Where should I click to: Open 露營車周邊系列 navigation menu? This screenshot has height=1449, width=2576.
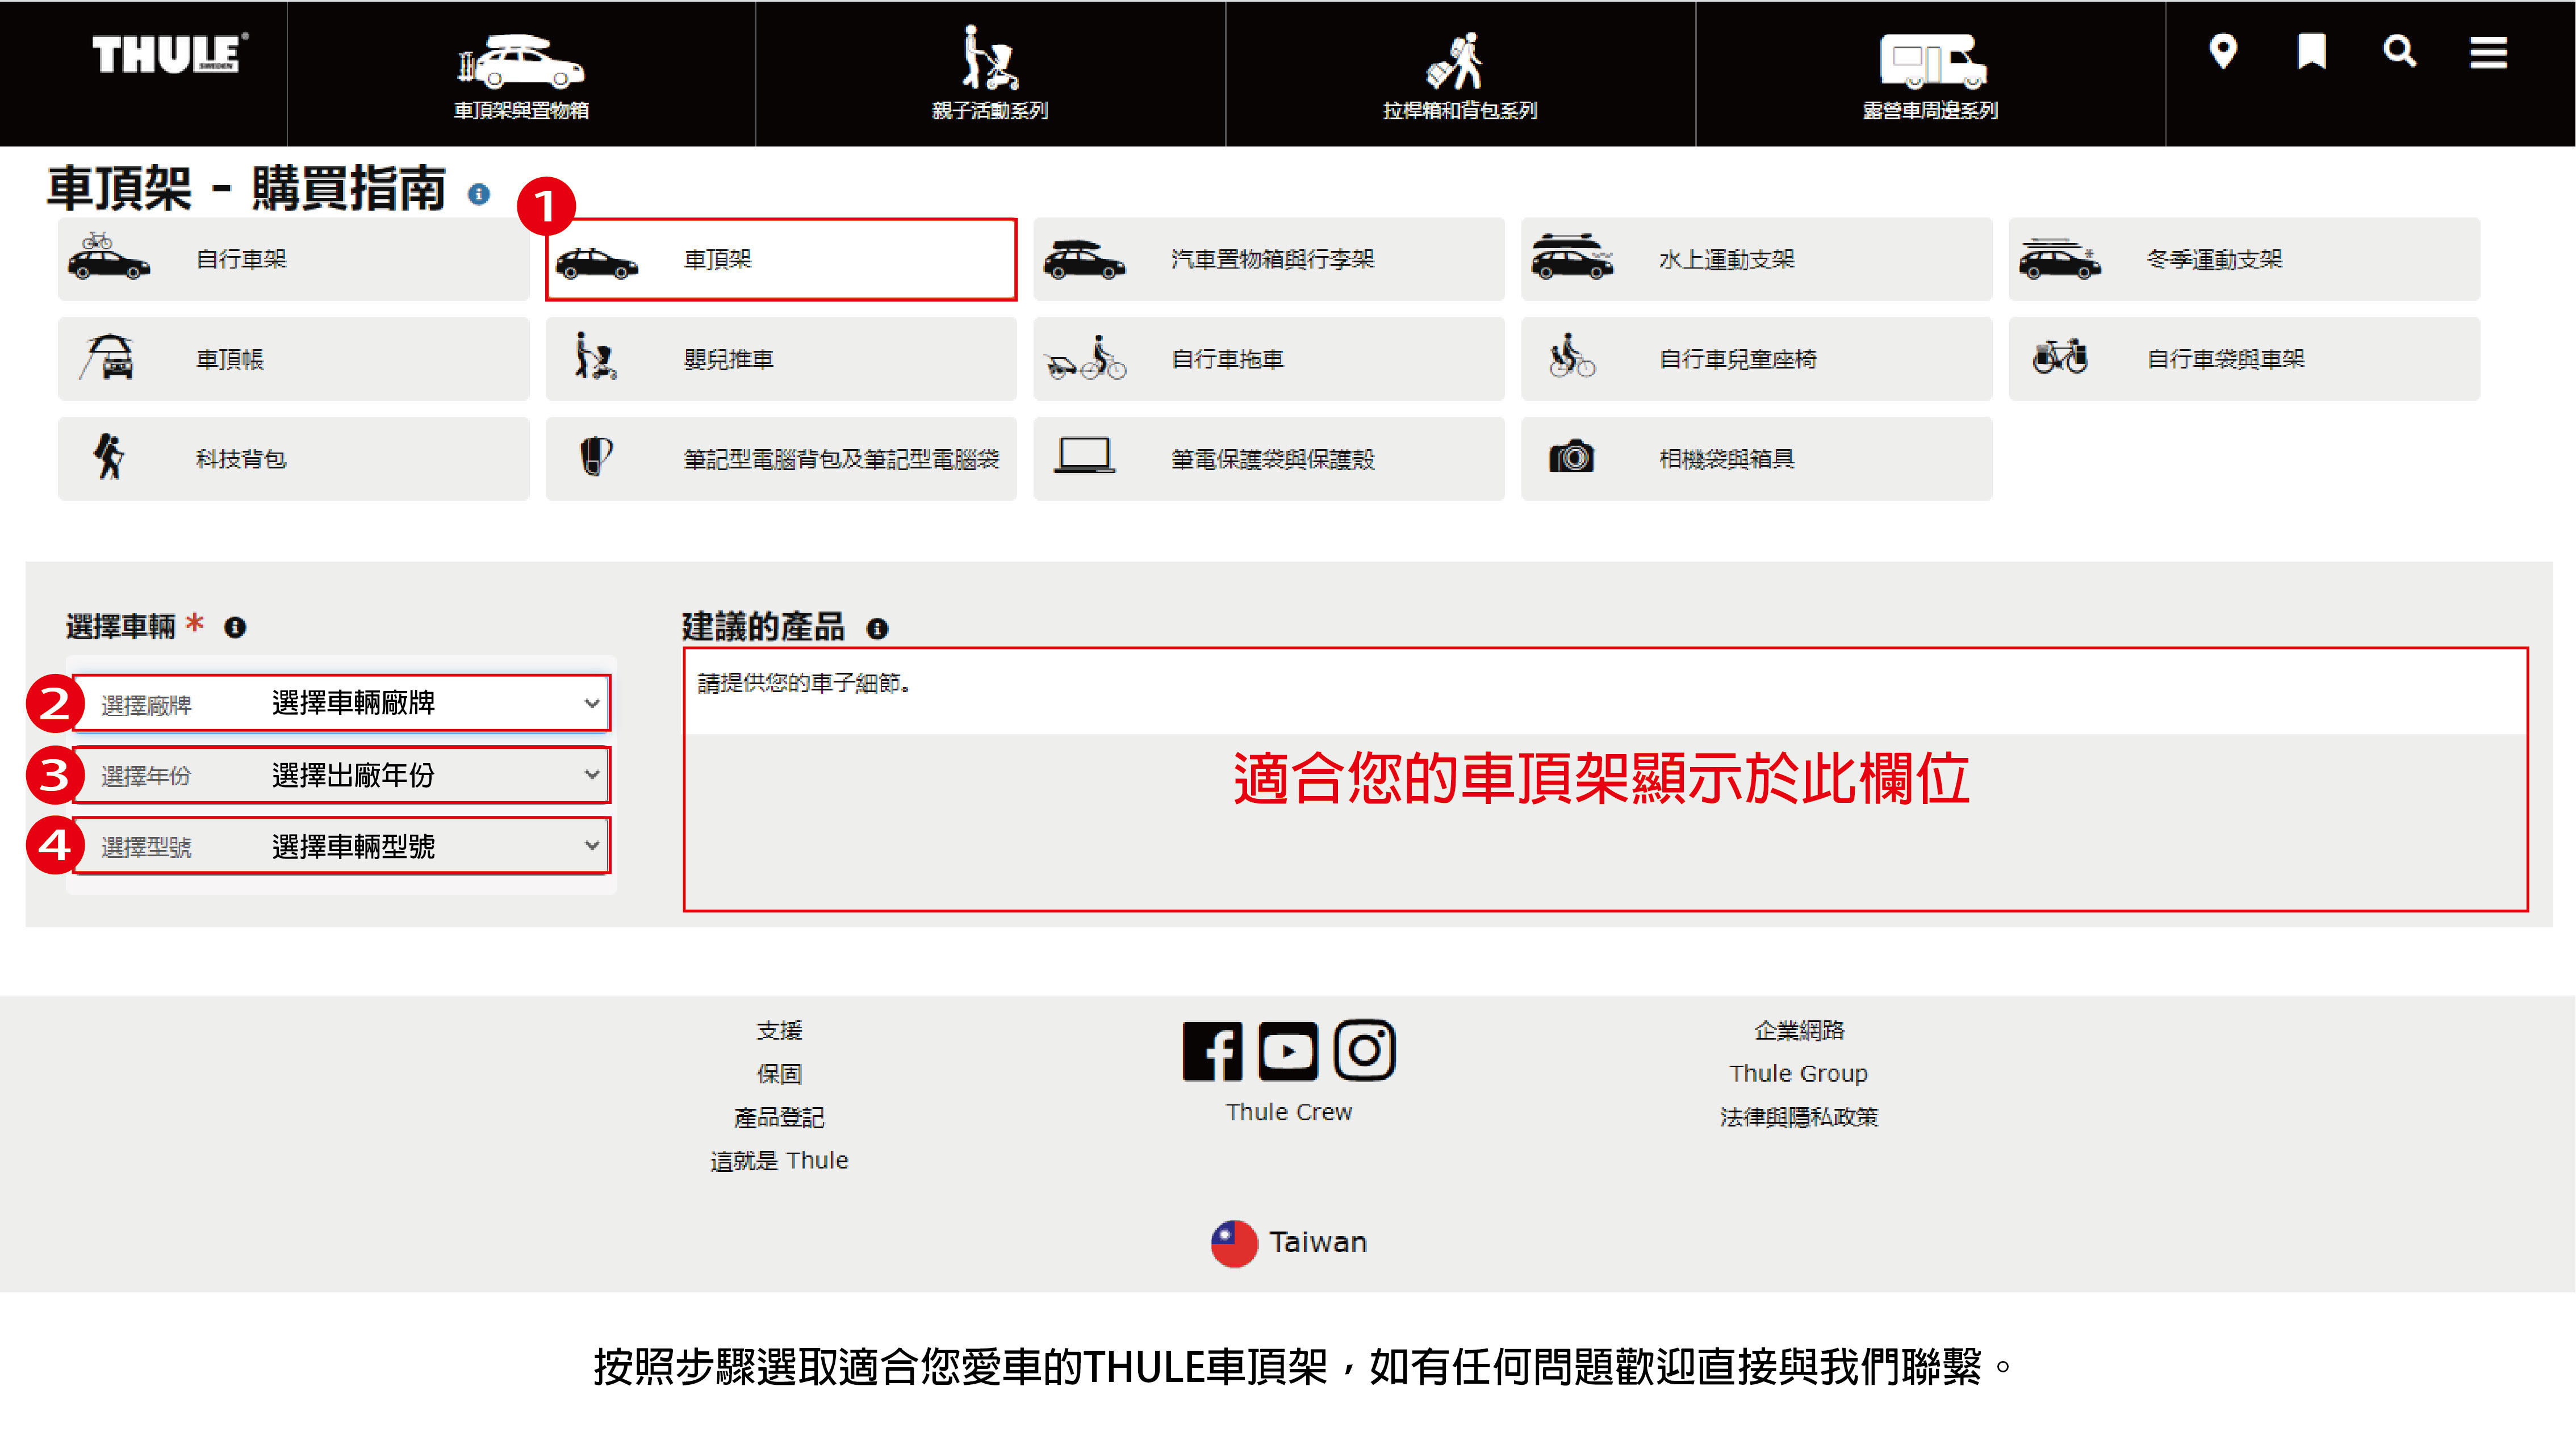[x=1930, y=75]
